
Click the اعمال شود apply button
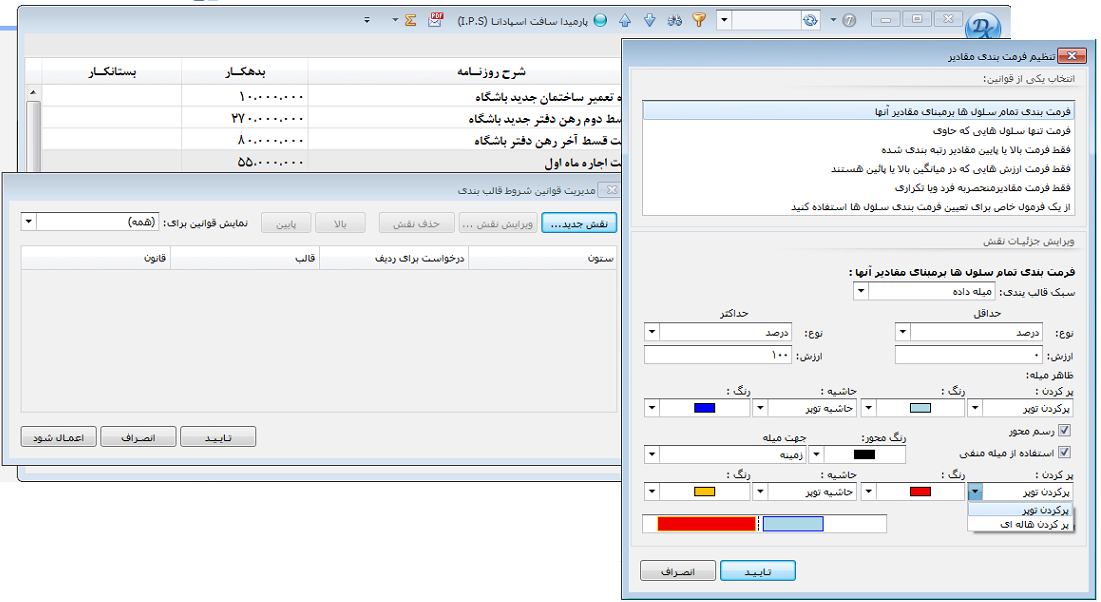point(58,437)
